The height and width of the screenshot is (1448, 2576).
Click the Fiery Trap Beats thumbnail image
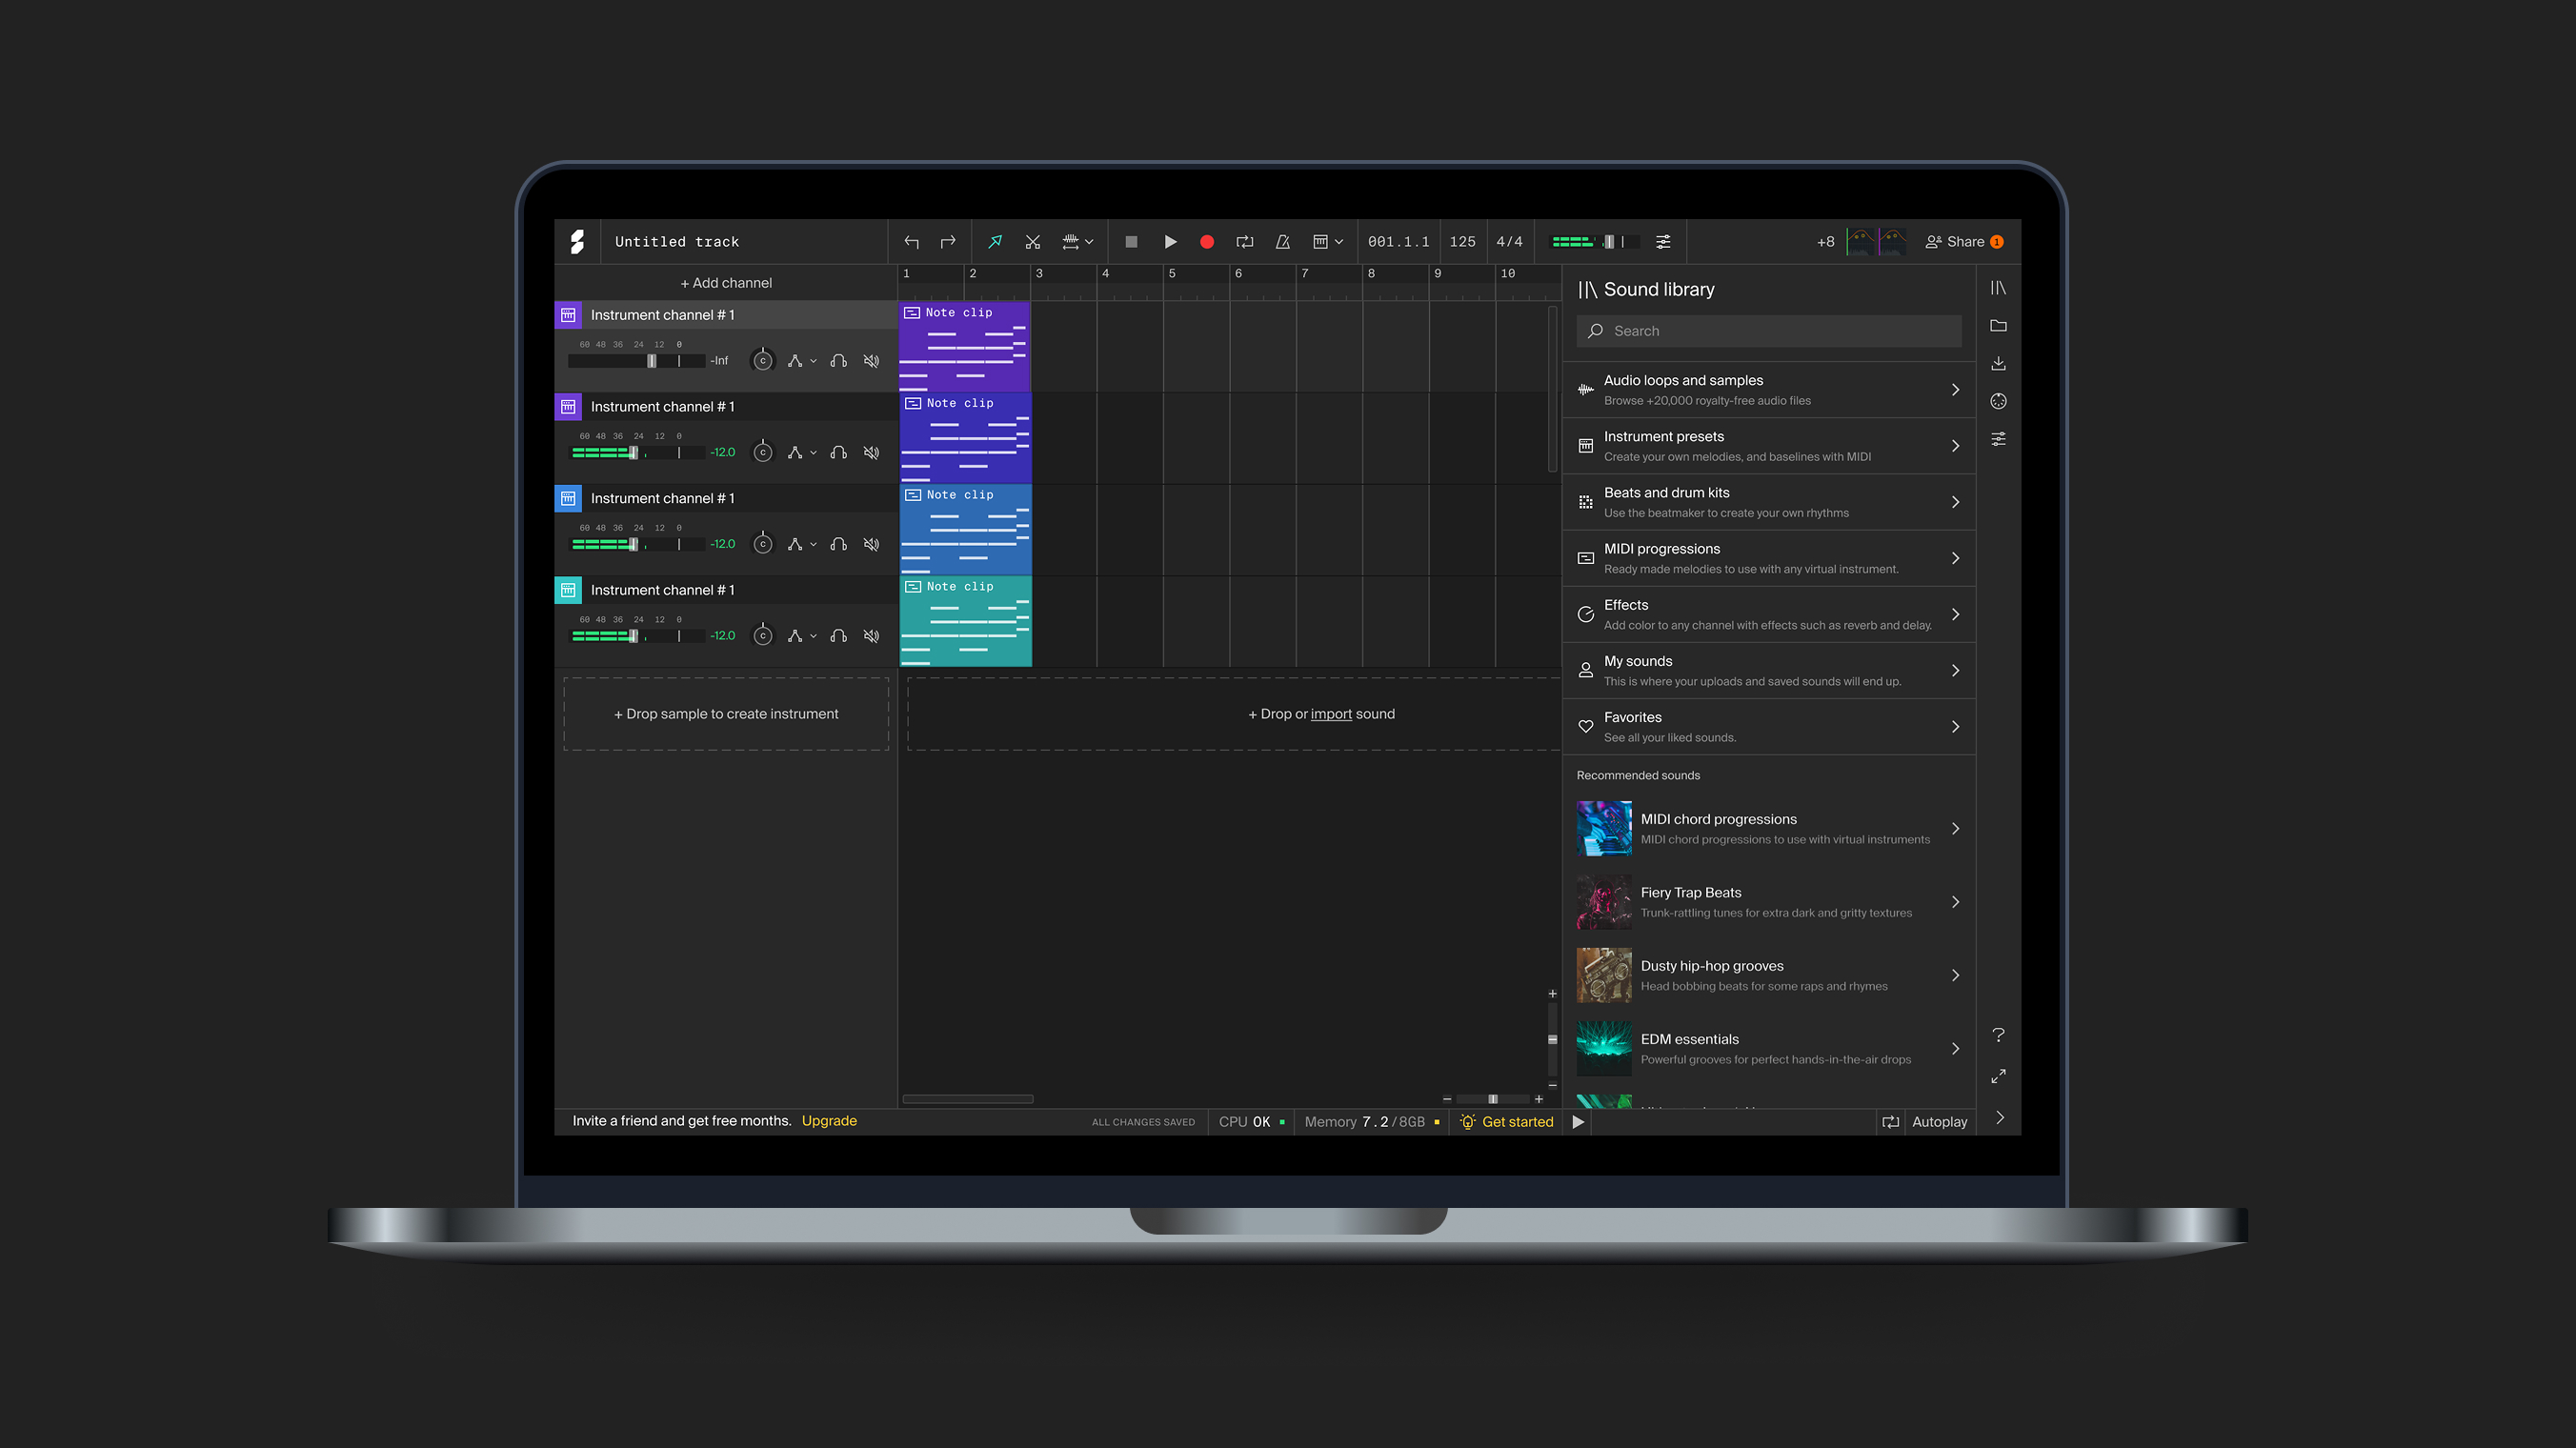coord(1603,901)
